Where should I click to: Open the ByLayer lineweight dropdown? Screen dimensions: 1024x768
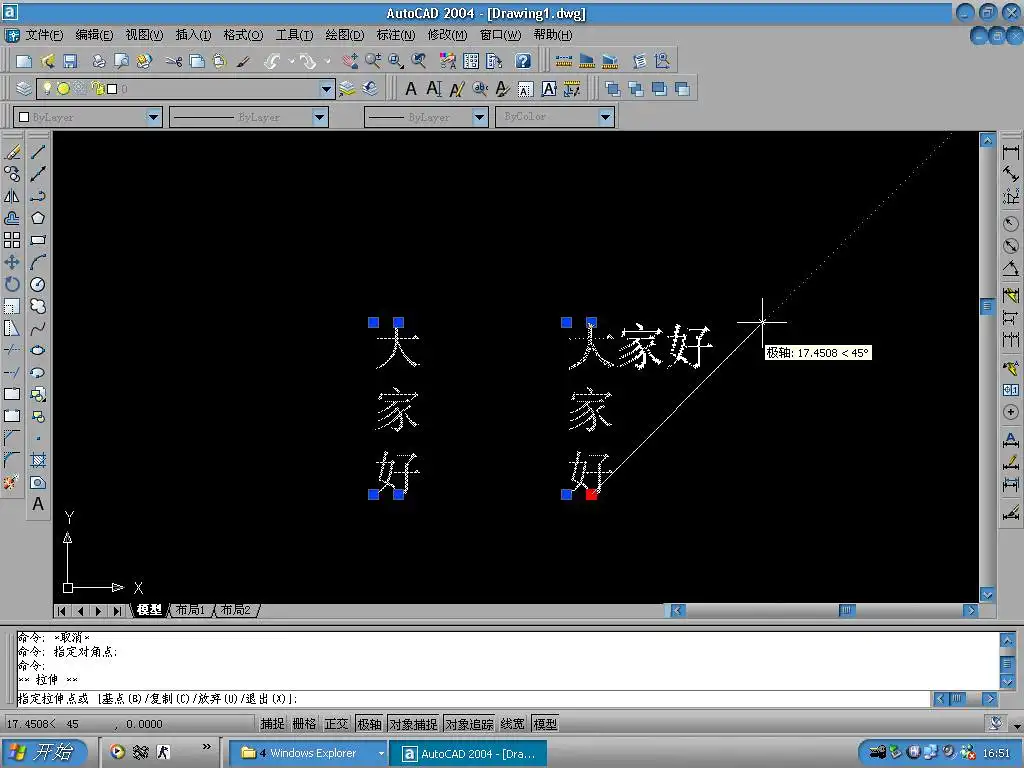click(x=480, y=118)
